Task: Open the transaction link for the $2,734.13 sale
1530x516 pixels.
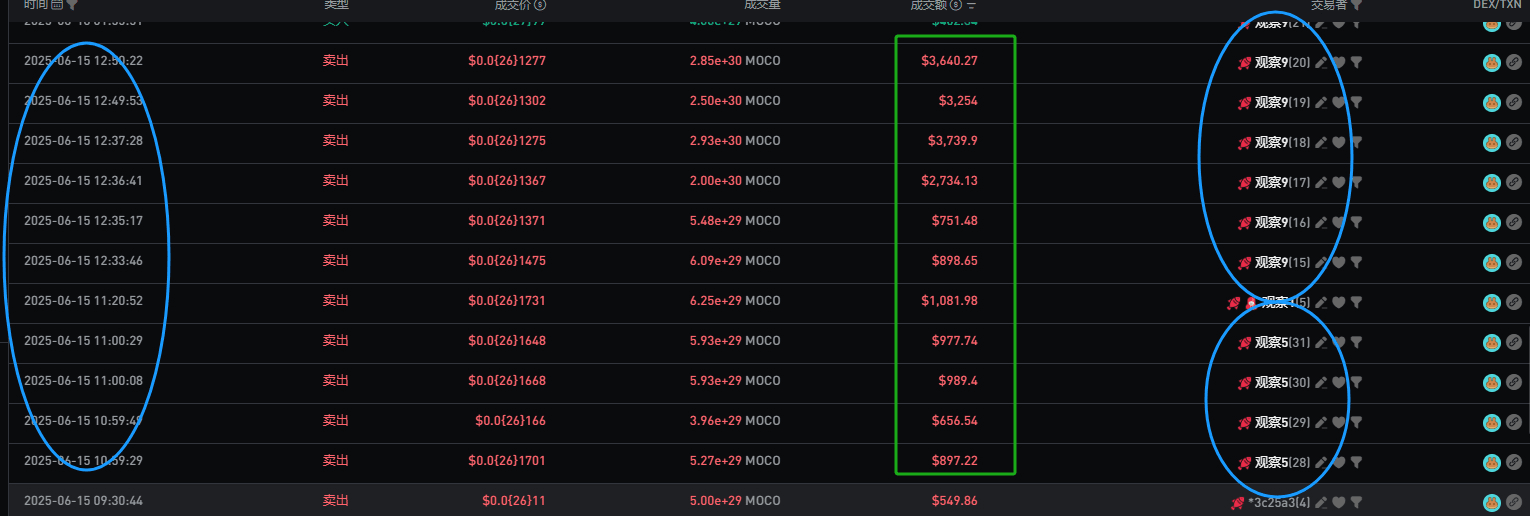Action: point(1513,182)
